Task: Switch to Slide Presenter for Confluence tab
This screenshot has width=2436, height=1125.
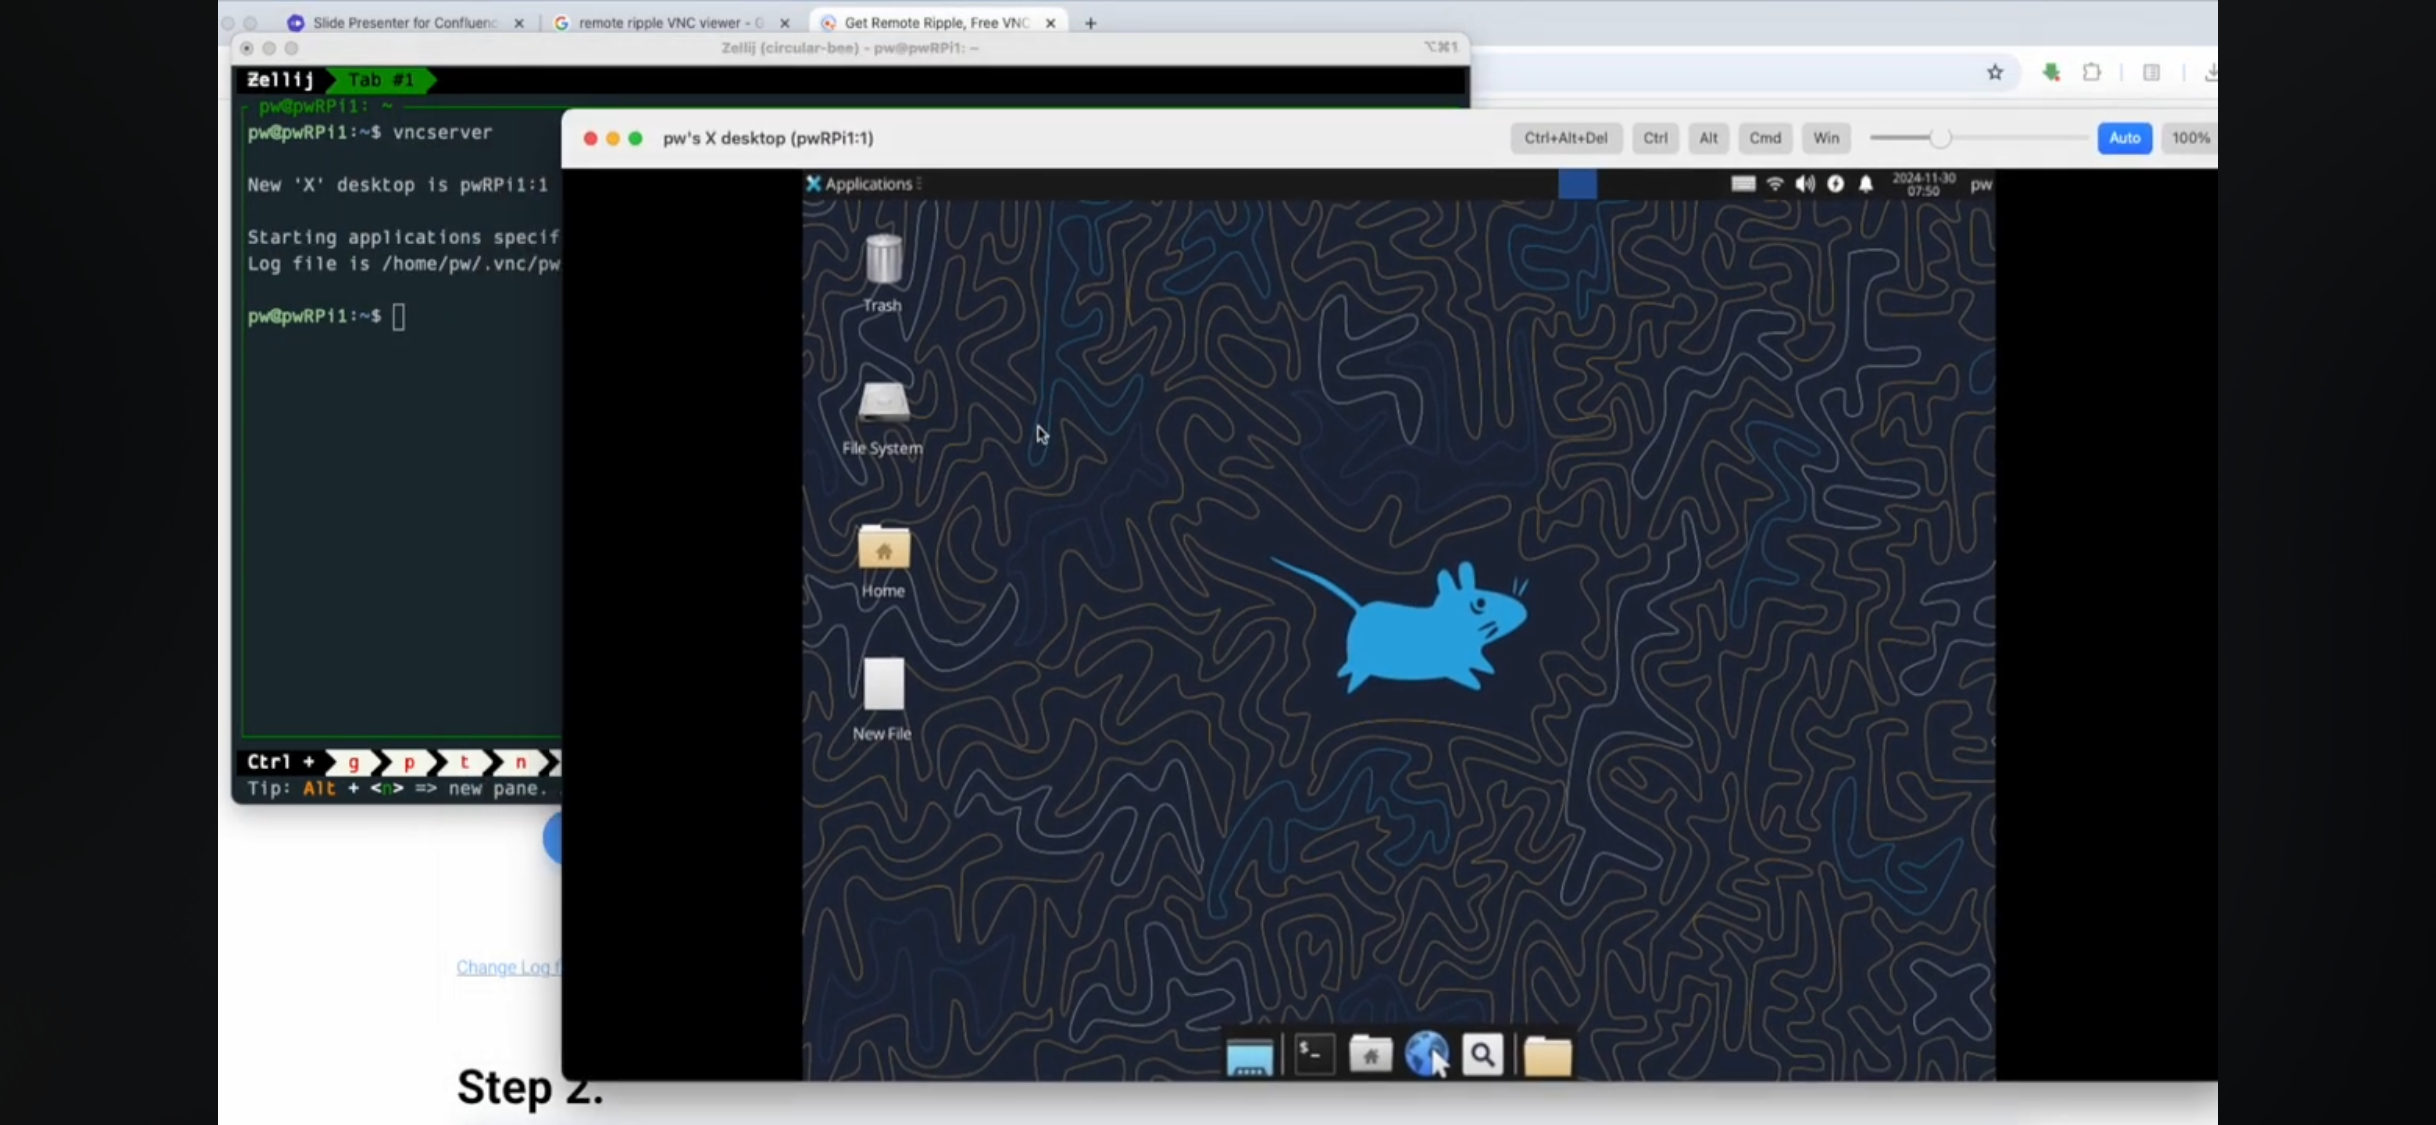Action: 404,22
